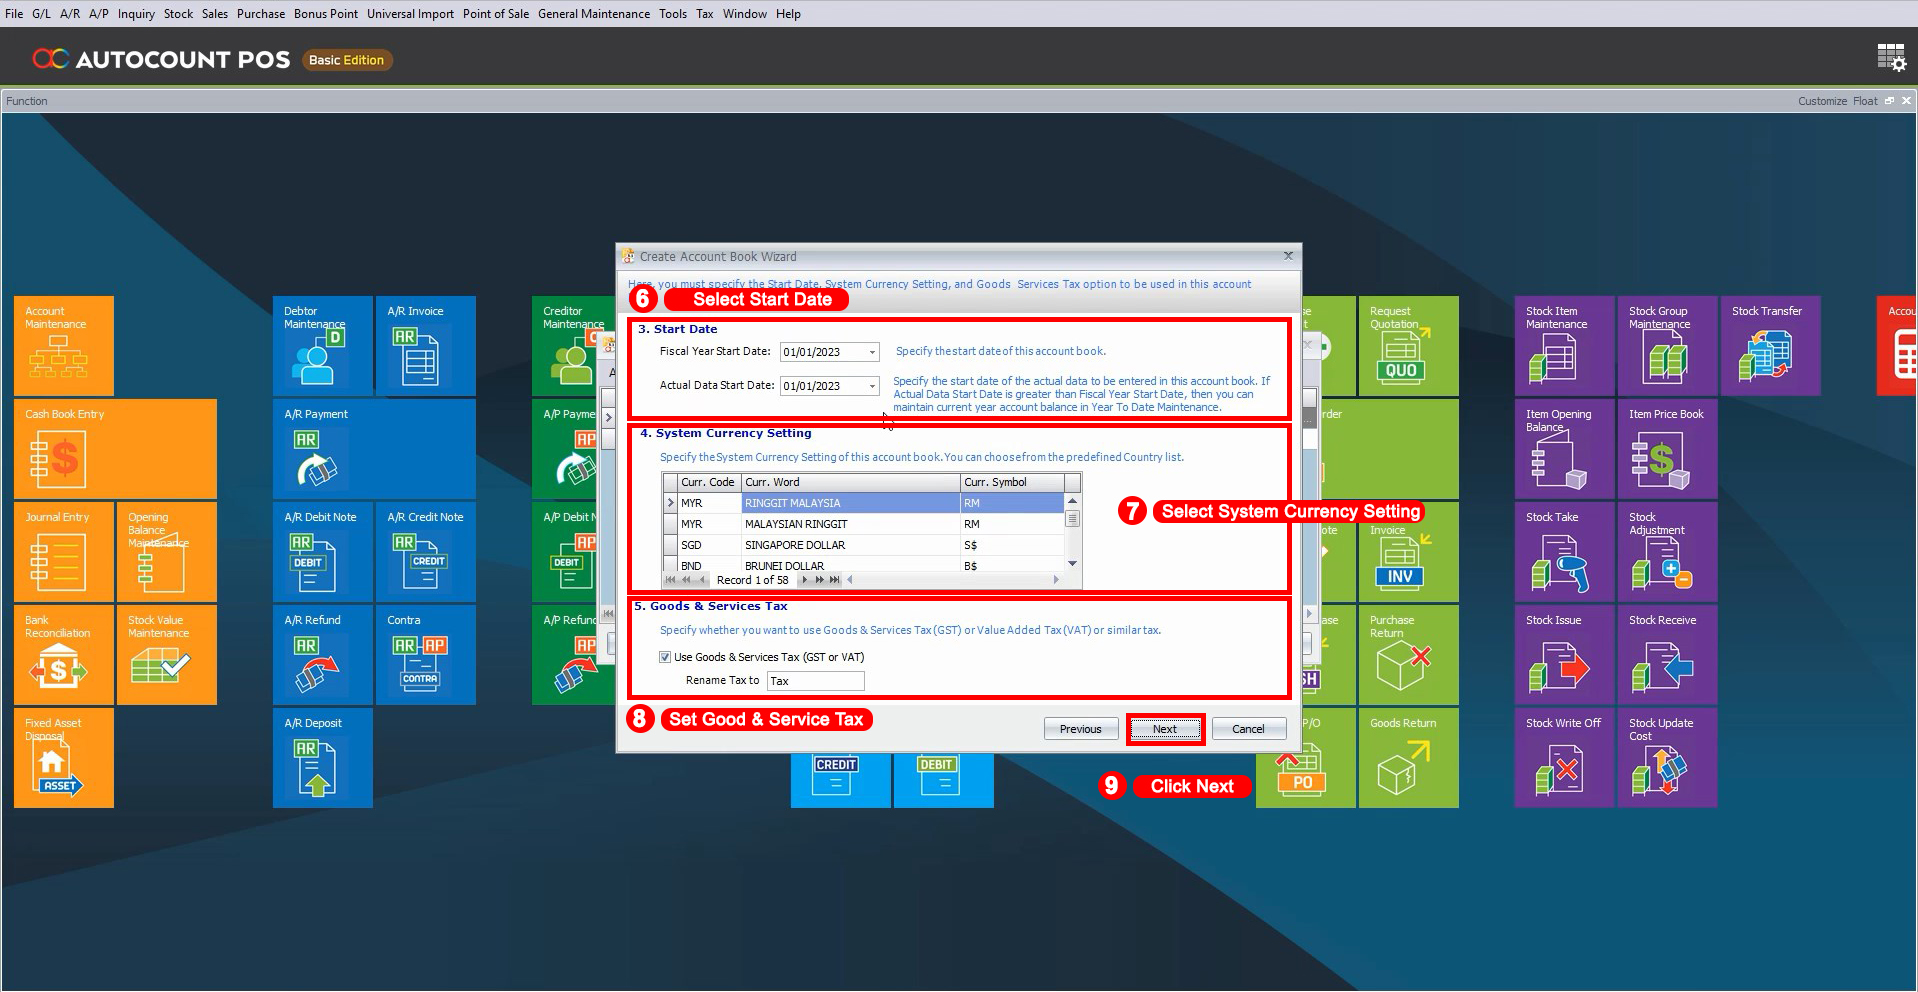Click Float link in Function panel
Image resolution: width=1918 pixels, height=992 pixels.
(x=1865, y=101)
